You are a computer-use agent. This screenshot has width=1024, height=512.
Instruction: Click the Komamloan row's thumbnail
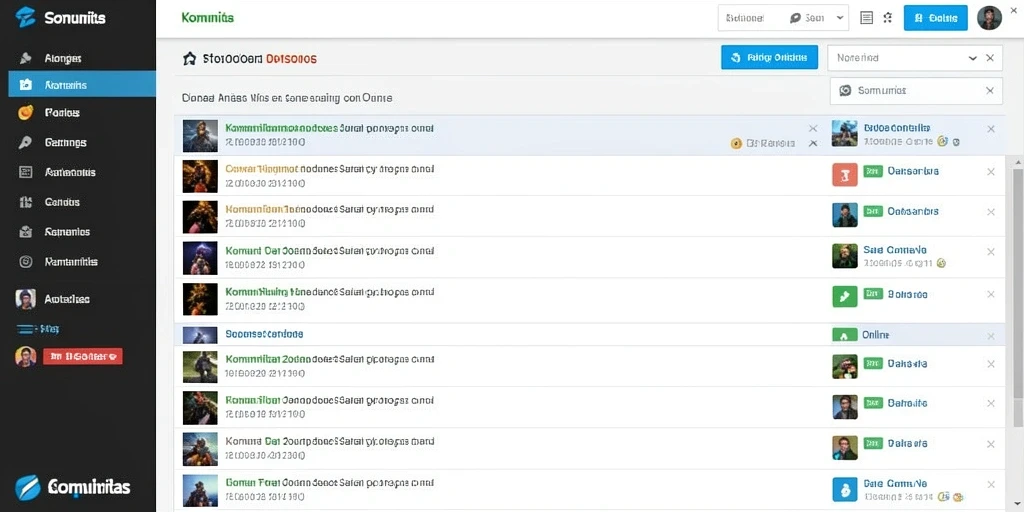click(200, 217)
